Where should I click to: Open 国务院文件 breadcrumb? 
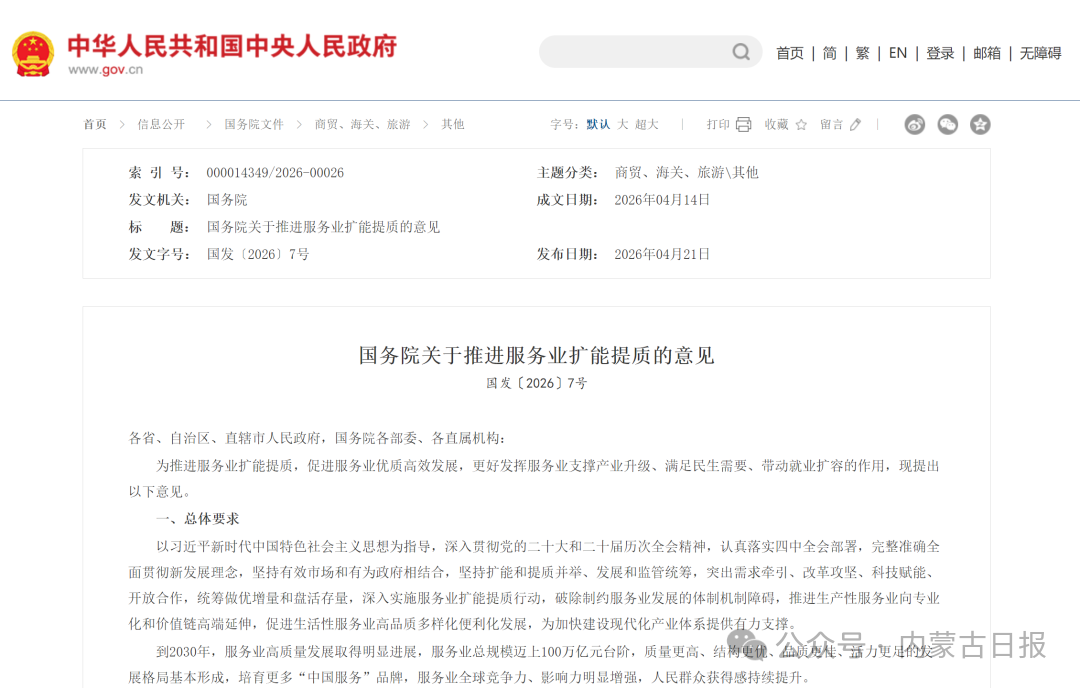[253, 125]
